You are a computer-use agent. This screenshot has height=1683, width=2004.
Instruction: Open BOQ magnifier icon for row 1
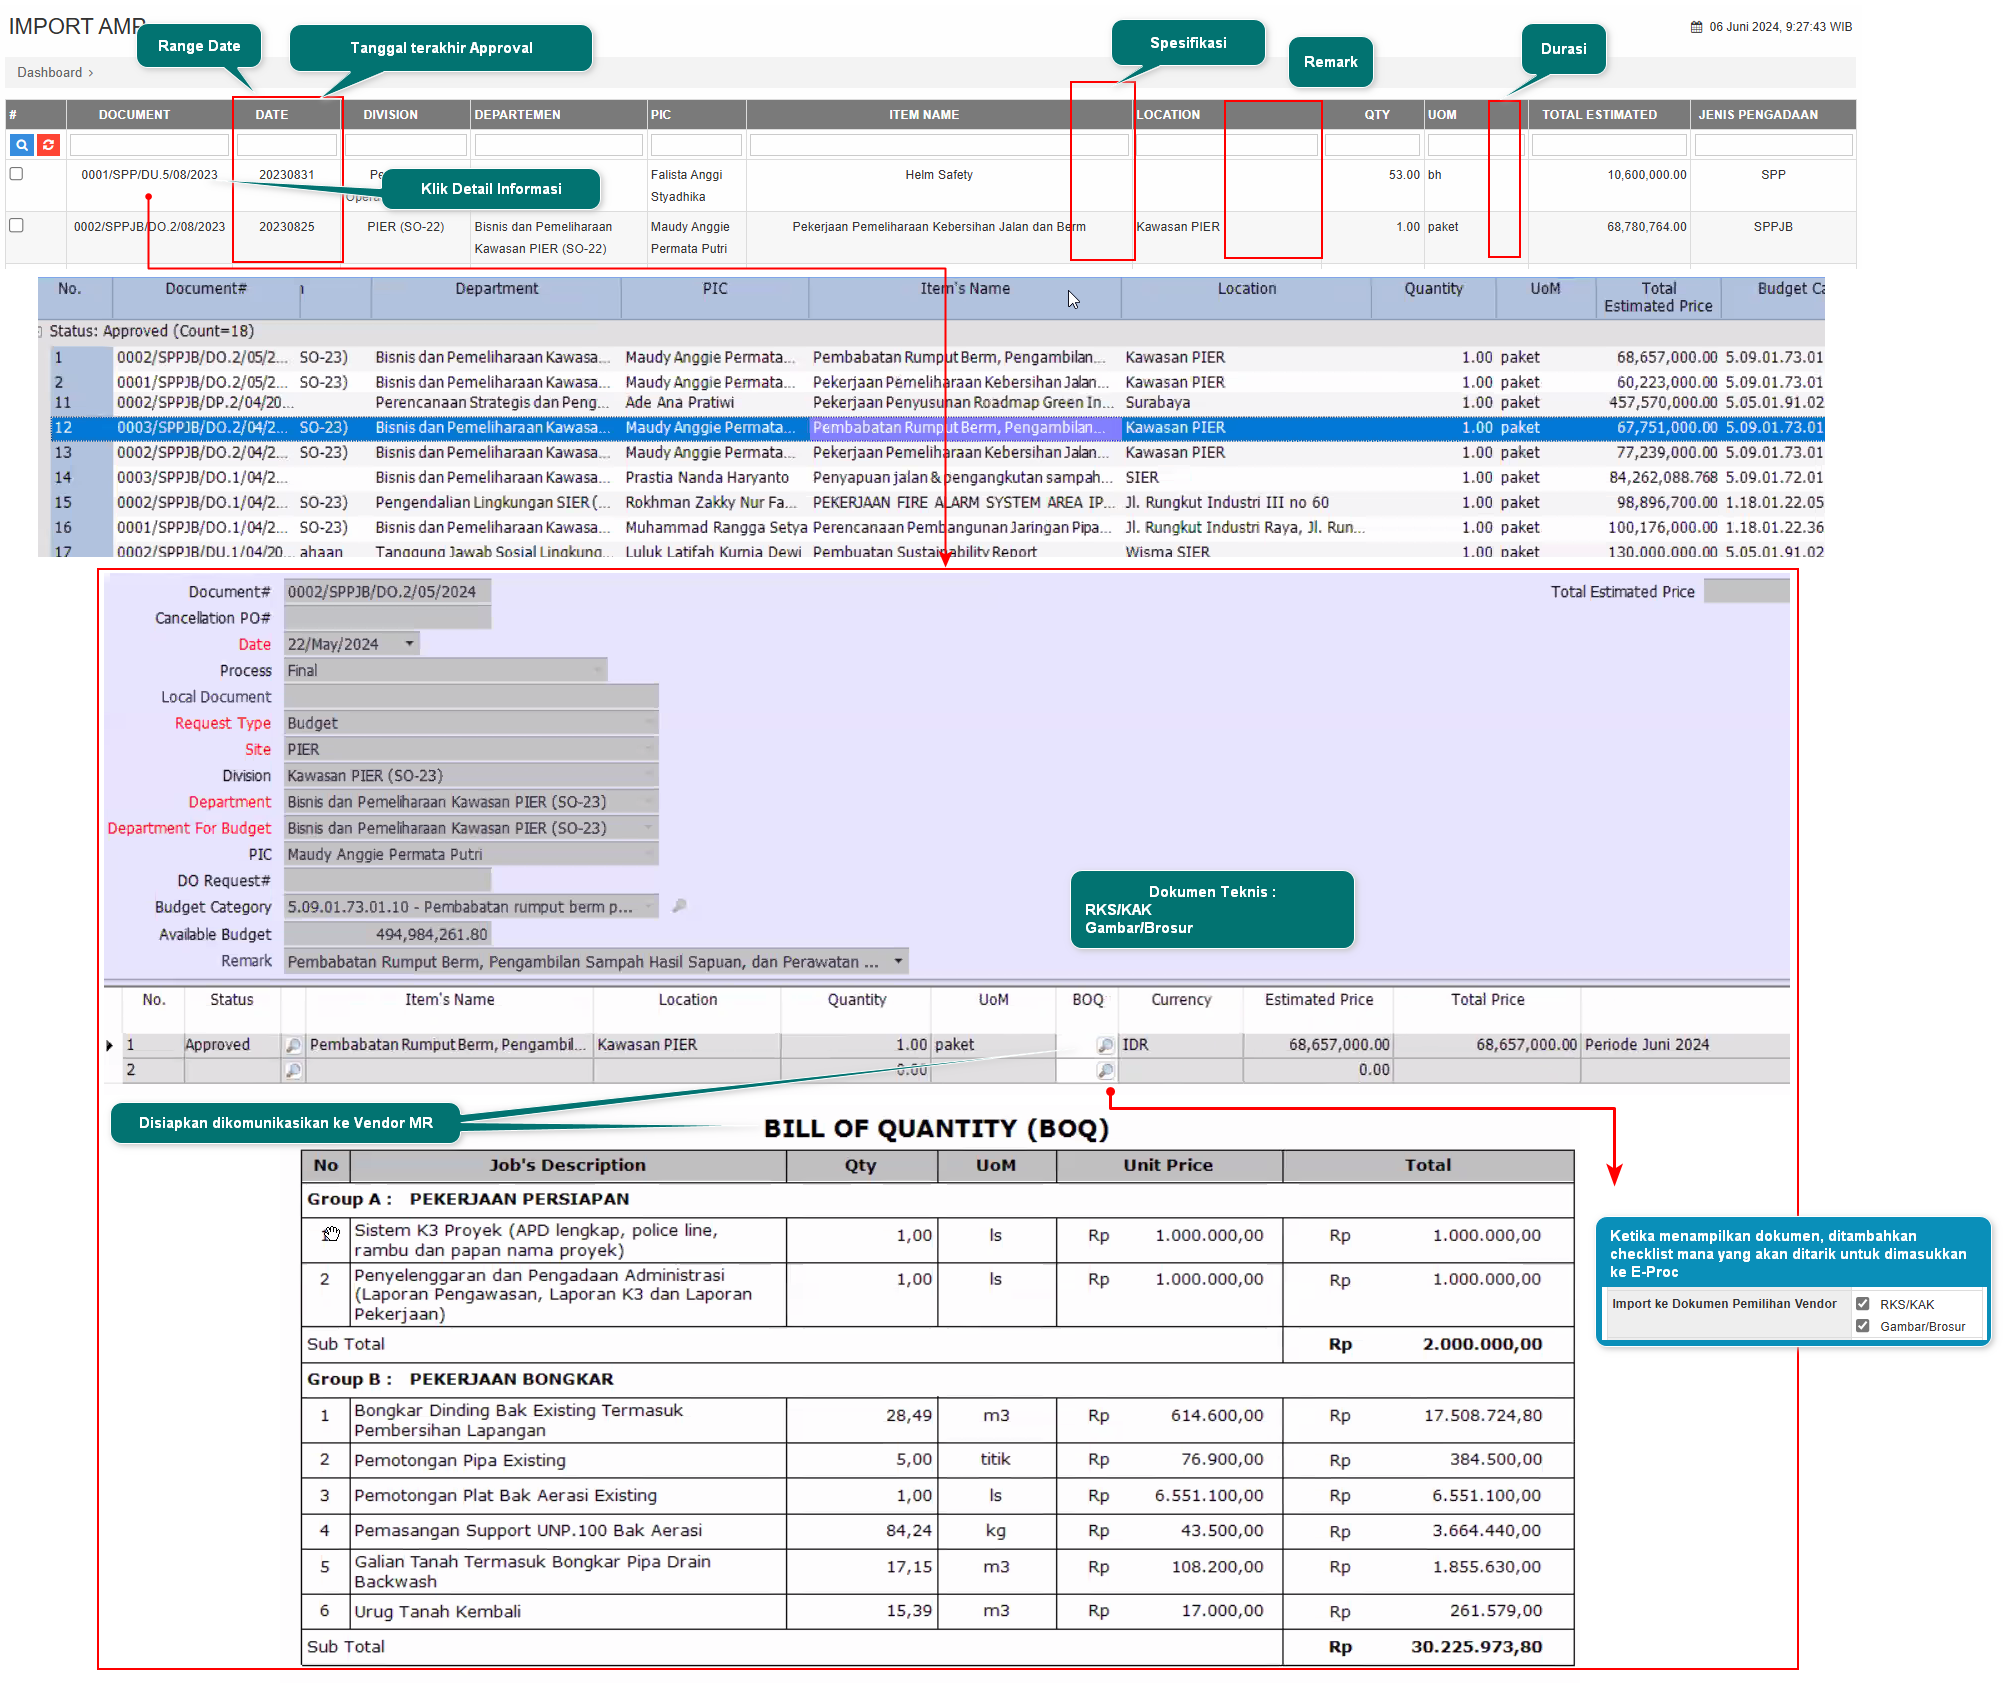pyautogui.click(x=1104, y=1045)
